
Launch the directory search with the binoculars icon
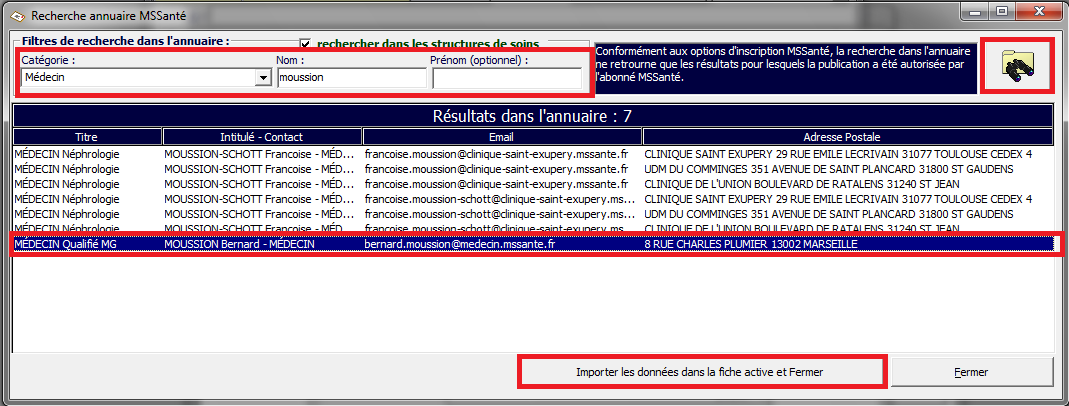coord(1017,64)
